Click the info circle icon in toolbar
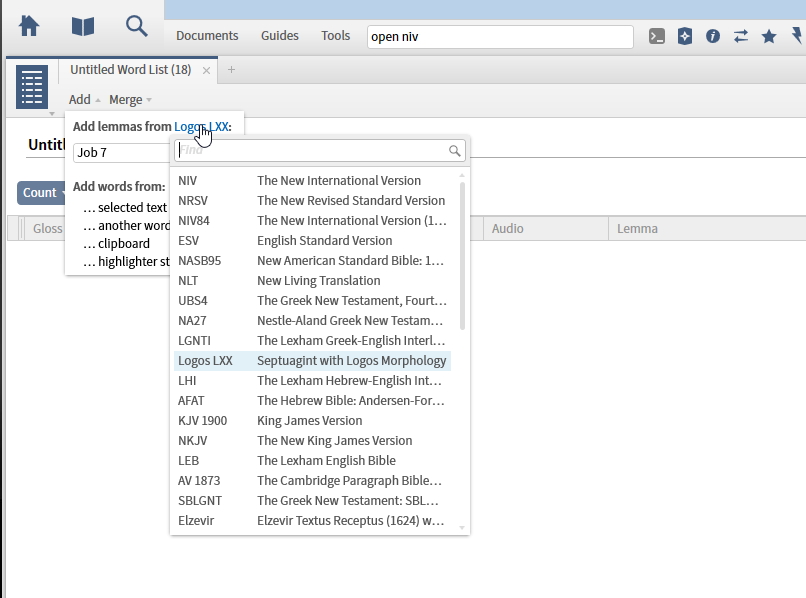The height and width of the screenshot is (598, 806). point(712,36)
